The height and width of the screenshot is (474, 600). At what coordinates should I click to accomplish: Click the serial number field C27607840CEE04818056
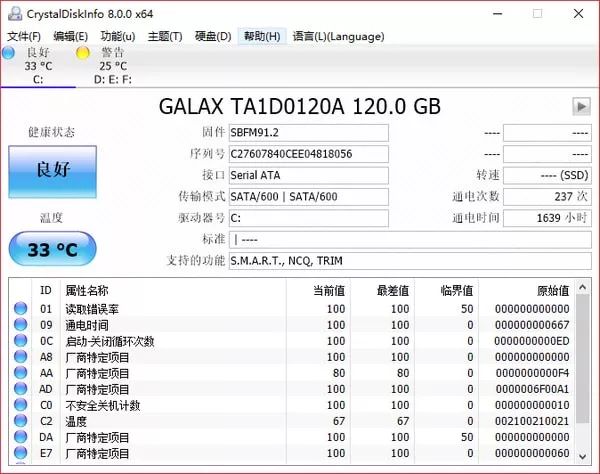coord(309,154)
